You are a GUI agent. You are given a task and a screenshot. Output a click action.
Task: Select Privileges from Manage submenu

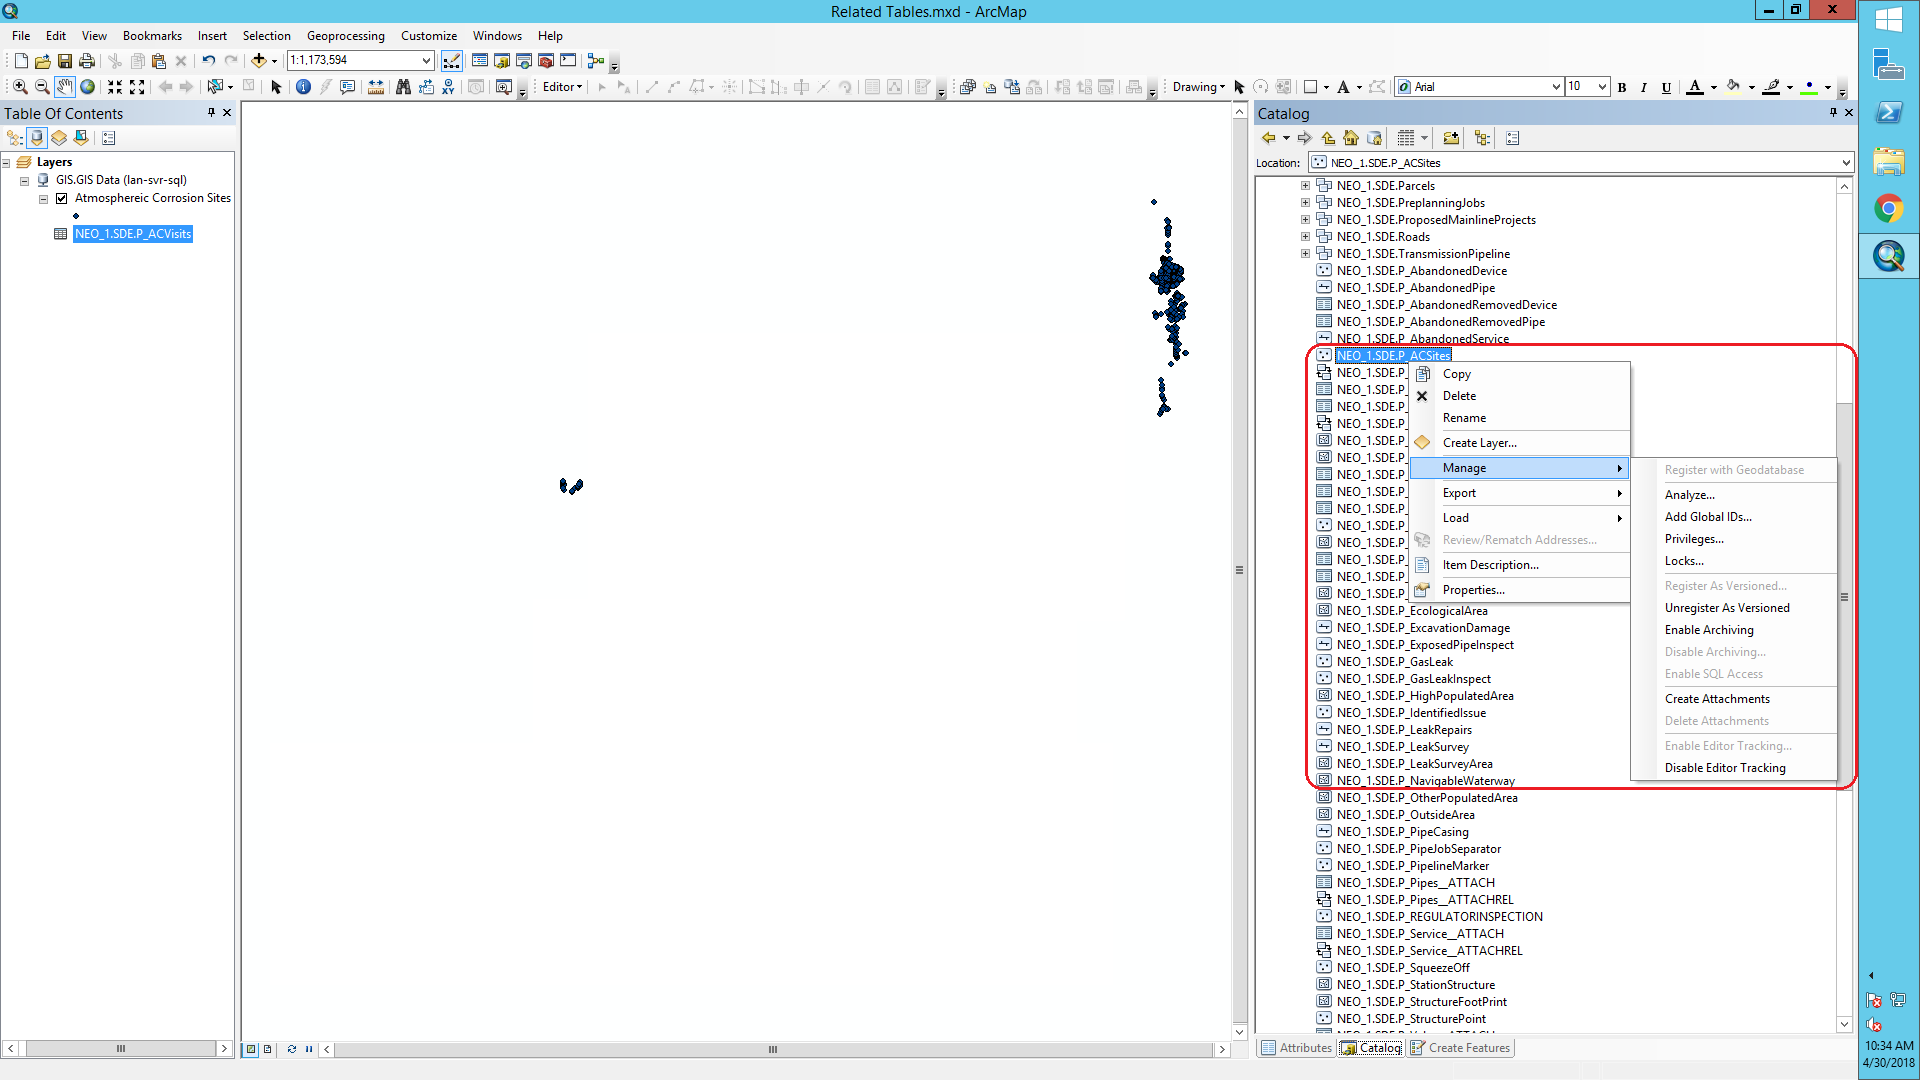(x=1734, y=539)
